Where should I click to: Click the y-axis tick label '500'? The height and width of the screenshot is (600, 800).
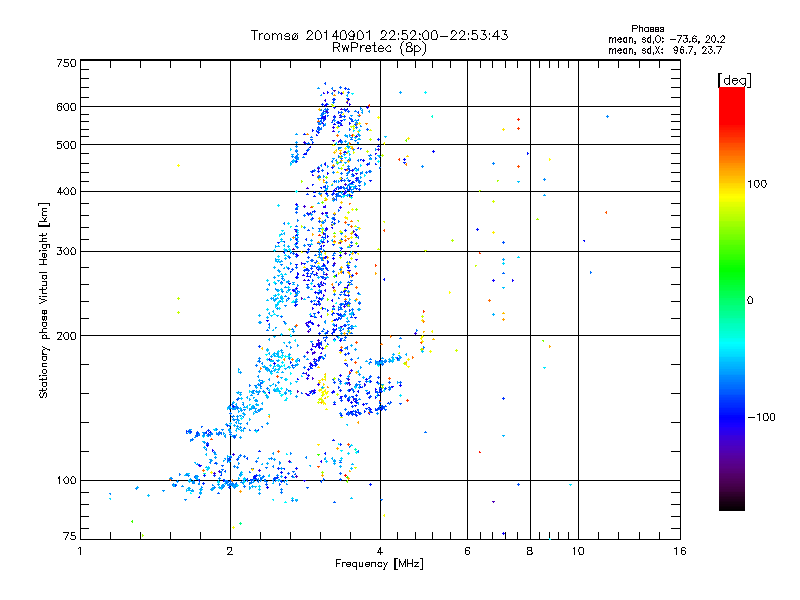(66, 145)
